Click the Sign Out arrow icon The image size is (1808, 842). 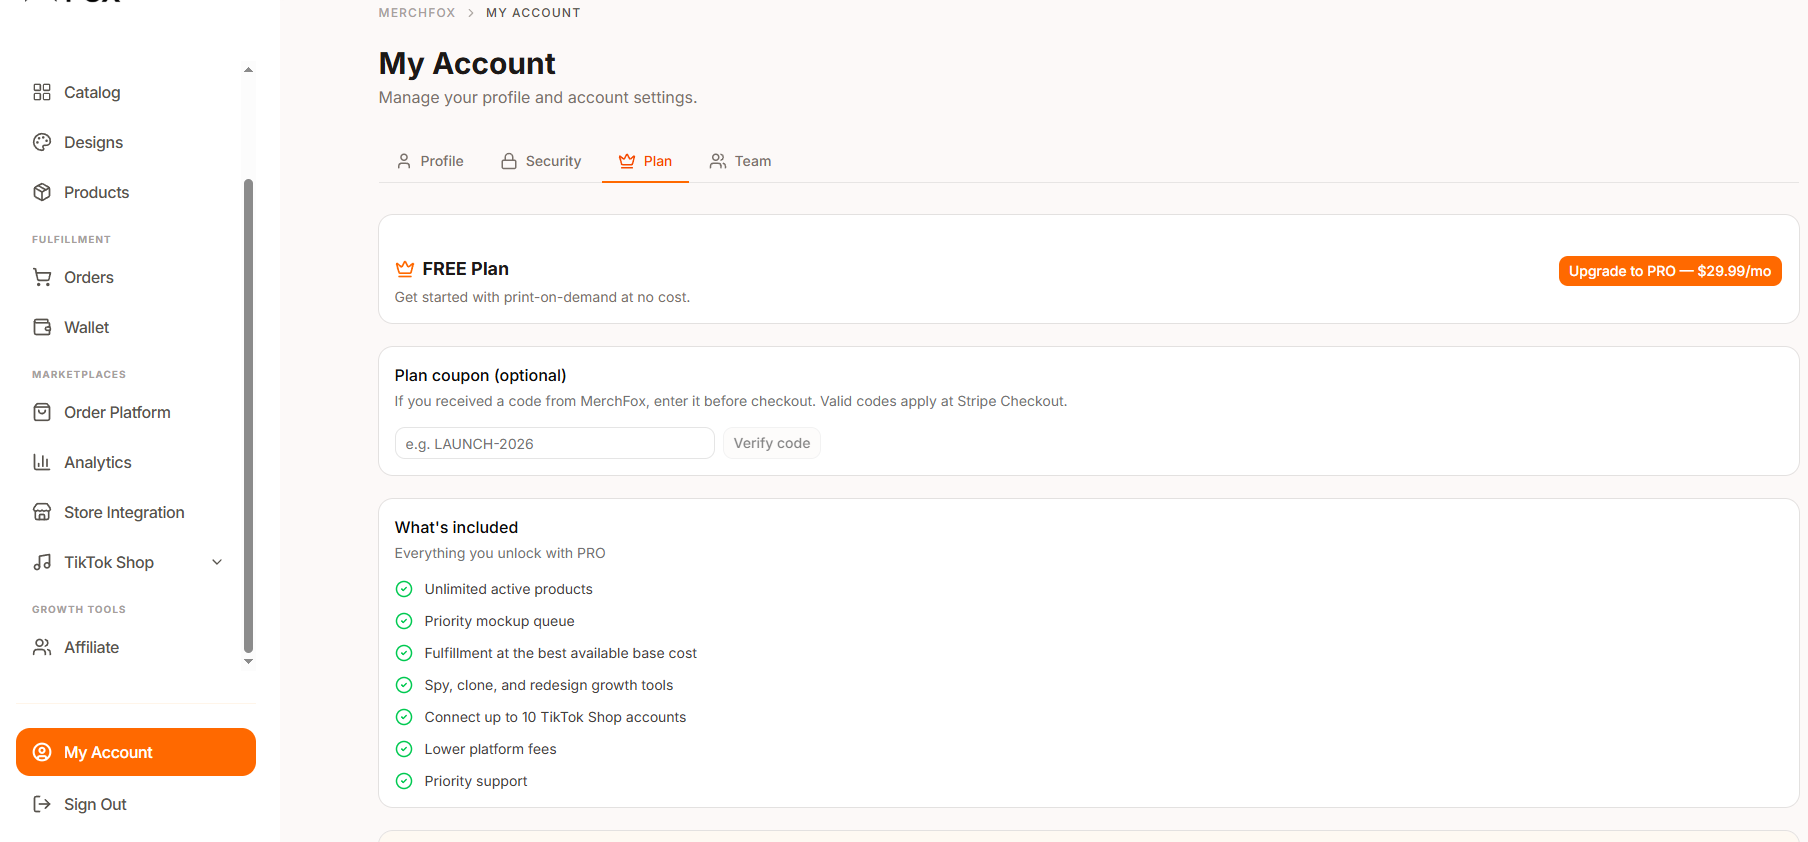42,804
